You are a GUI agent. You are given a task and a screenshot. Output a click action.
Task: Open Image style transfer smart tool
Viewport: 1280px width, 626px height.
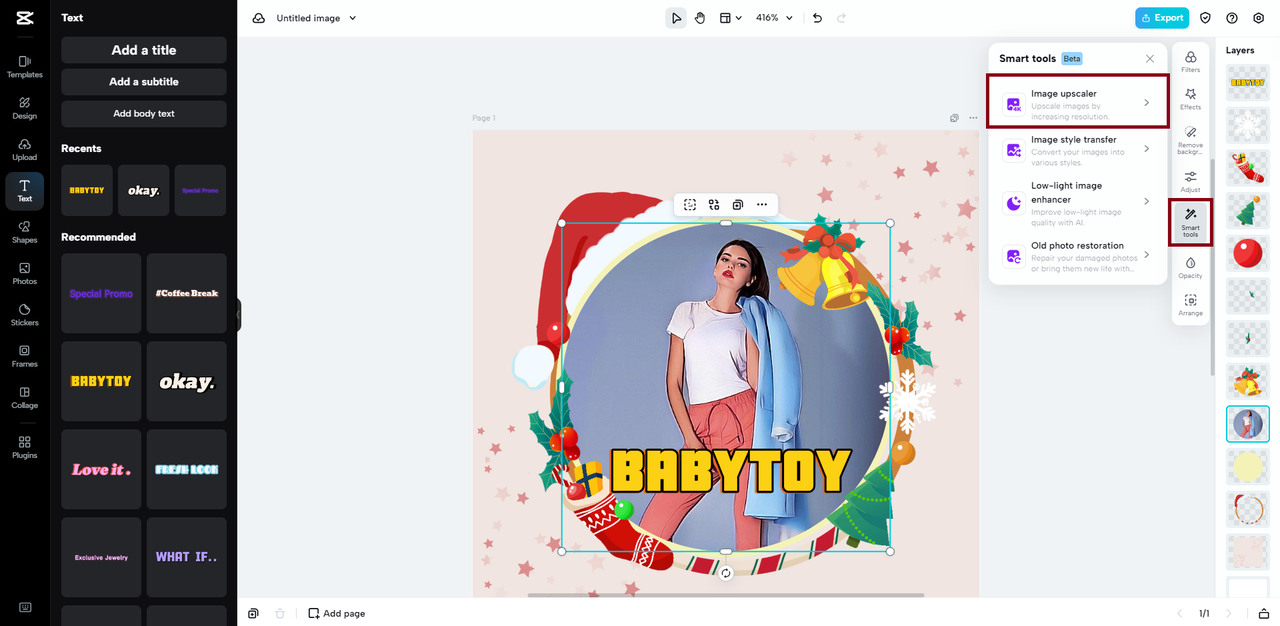pyautogui.click(x=1078, y=150)
